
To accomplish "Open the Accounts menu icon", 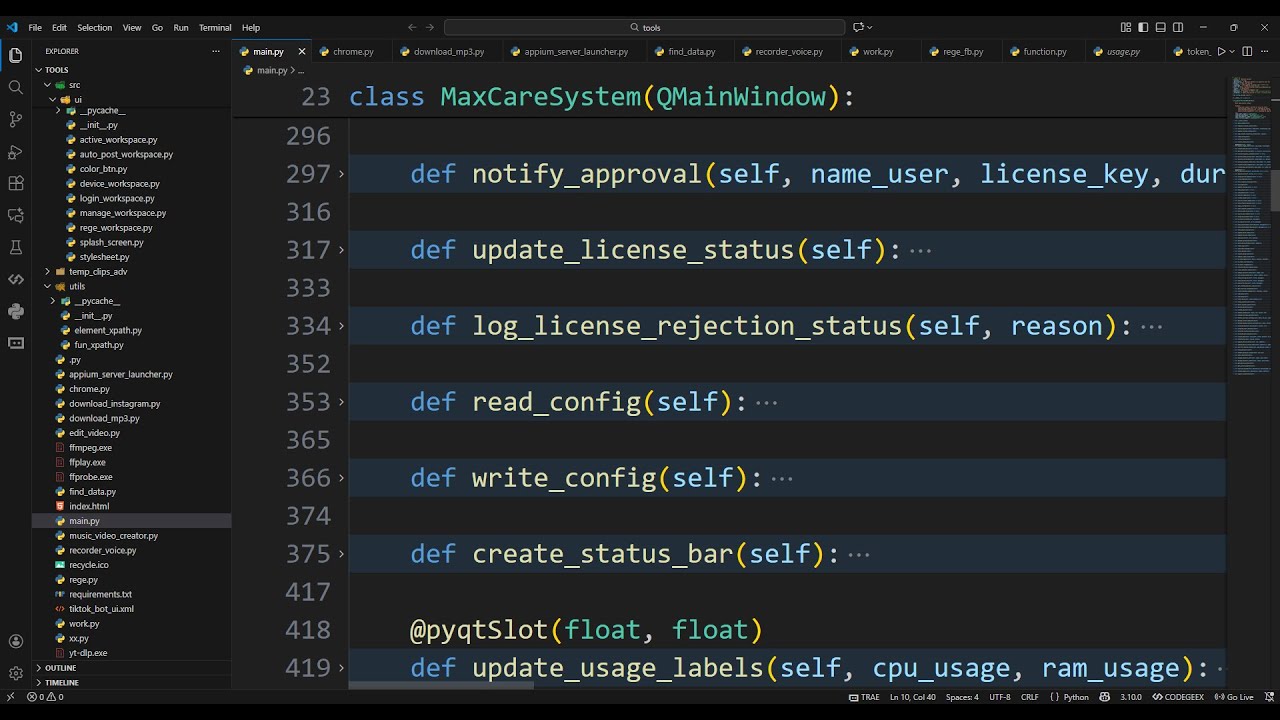I will pyautogui.click(x=15, y=641).
